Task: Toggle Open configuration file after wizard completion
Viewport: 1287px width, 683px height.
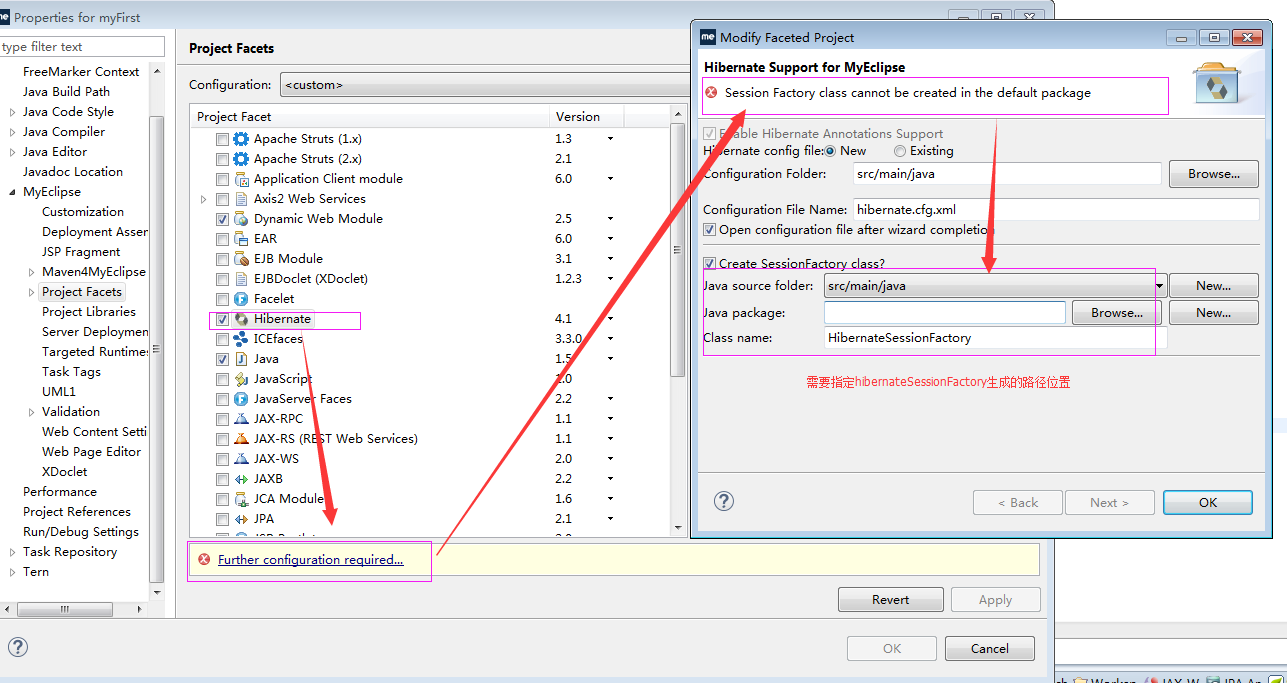Action: (710, 230)
